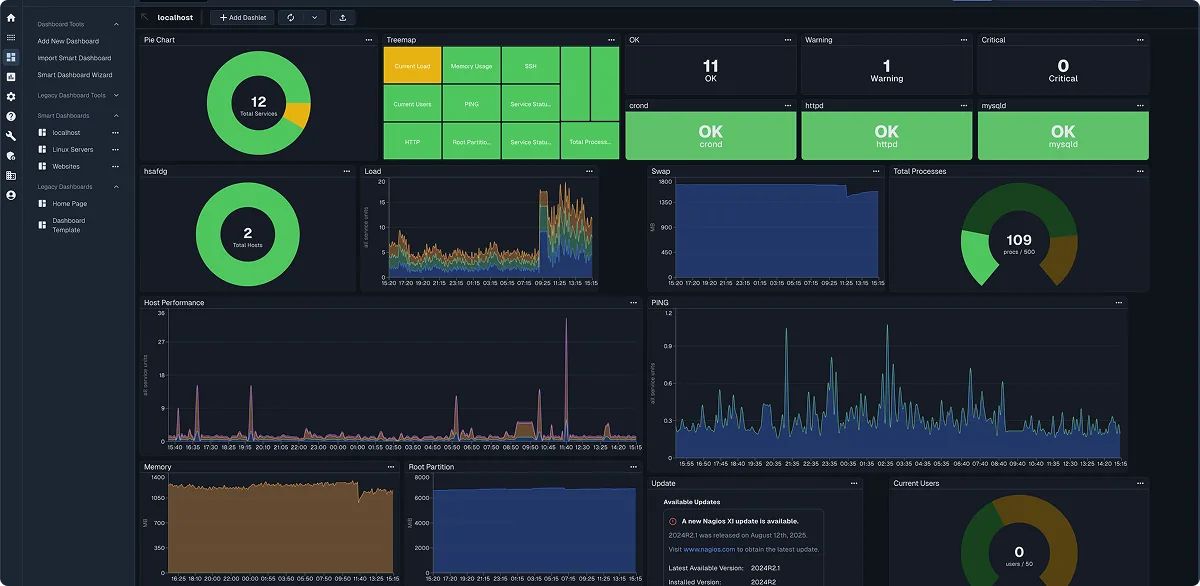Image resolution: width=1200 pixels, height=586 pixels.
Task: Open the reports chart icon in sidebar
Action: [10, 76]
